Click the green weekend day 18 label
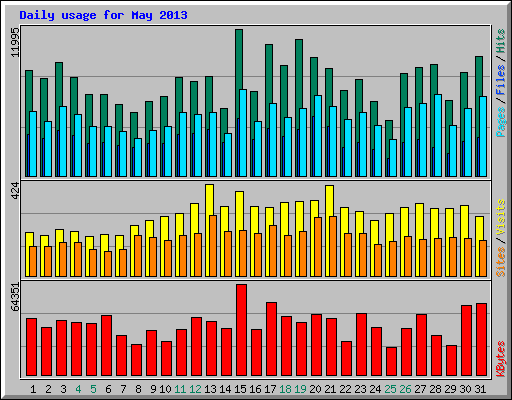This screenshot has width=512, height=400. click(285, 389)
